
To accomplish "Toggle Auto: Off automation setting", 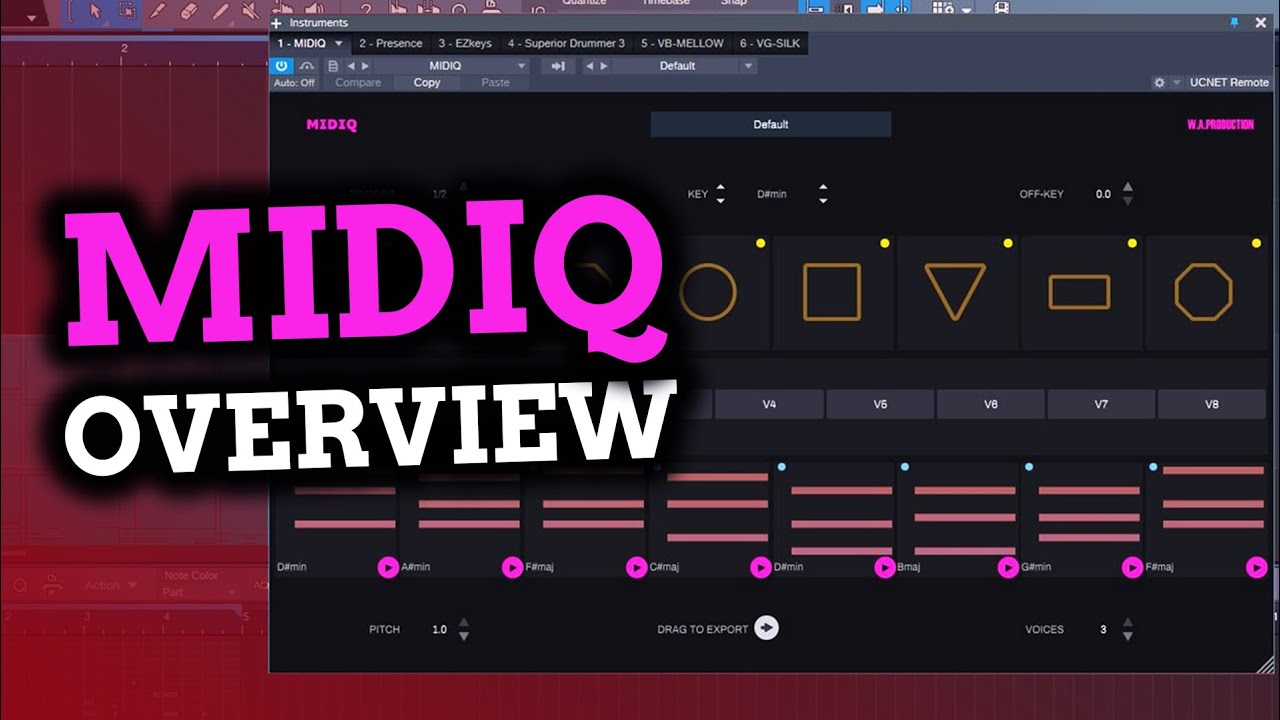I will 294,83.
